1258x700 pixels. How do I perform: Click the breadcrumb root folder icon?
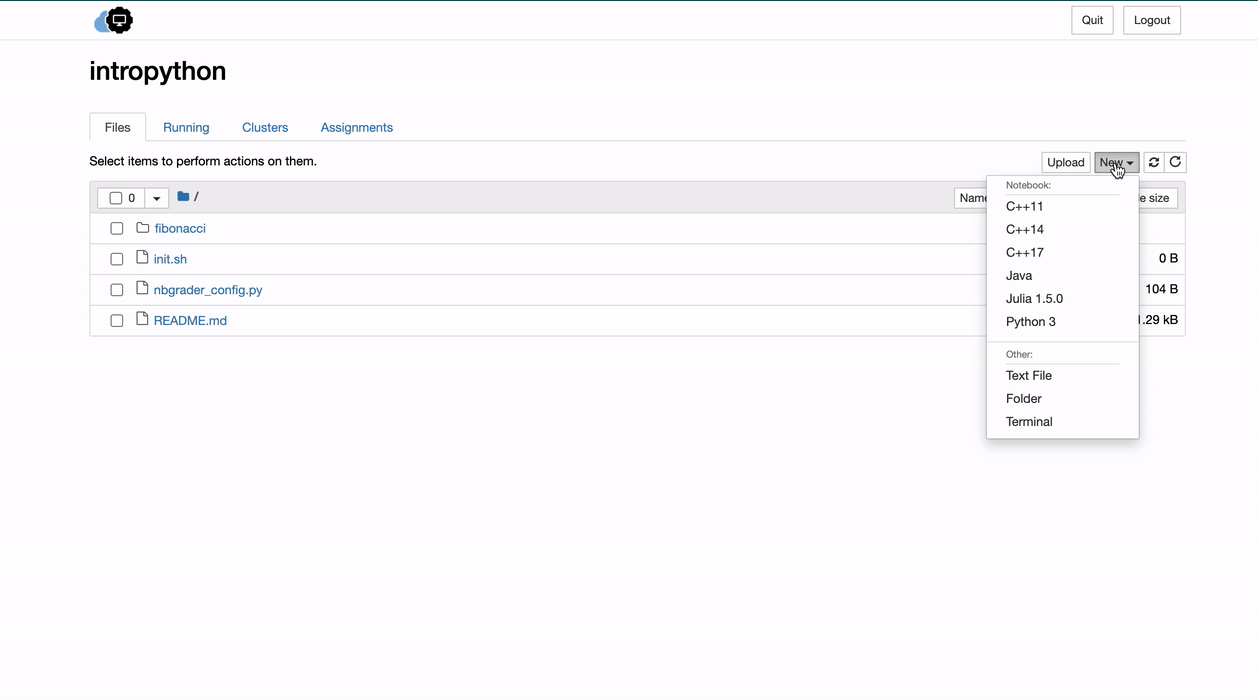click(x=183, y=197)
